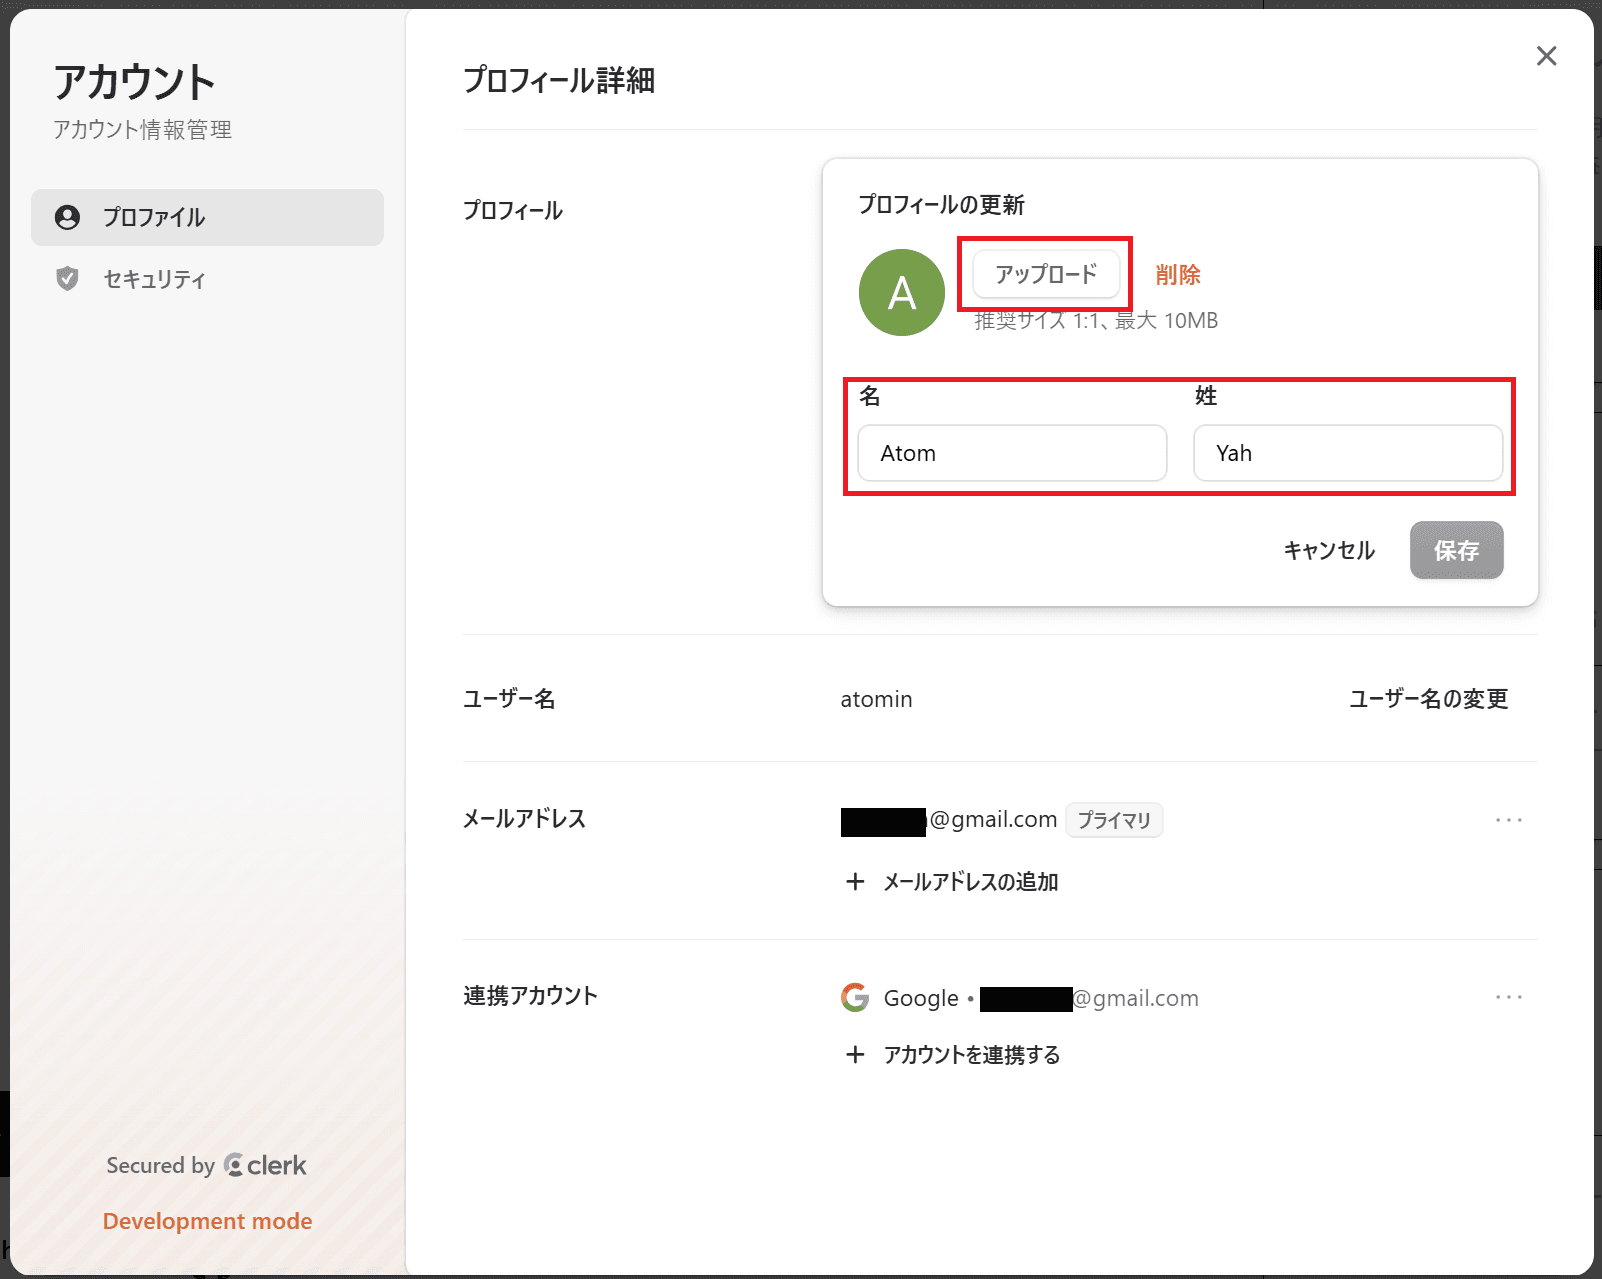Click the plus icon beside メールアドレスの追加
This screenshot has width=1602, height=1279.
pos(856,882)
